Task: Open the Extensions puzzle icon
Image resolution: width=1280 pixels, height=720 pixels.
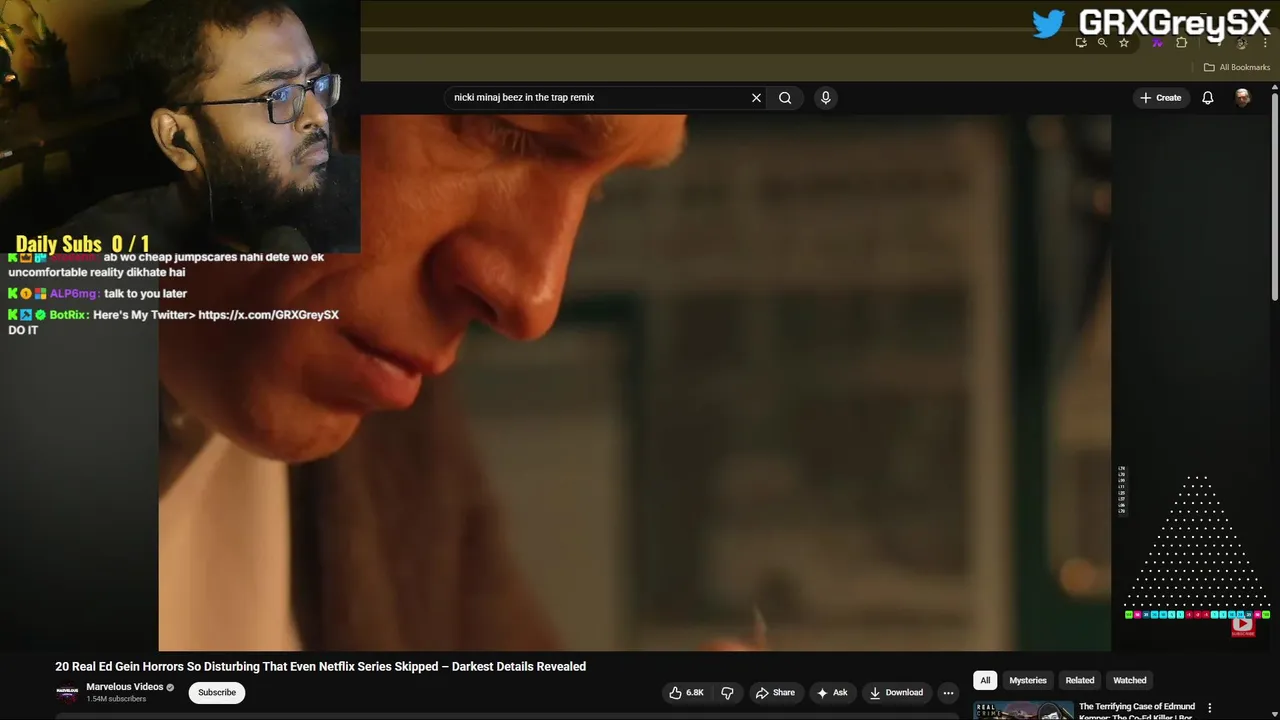Action: (1182, 43)
